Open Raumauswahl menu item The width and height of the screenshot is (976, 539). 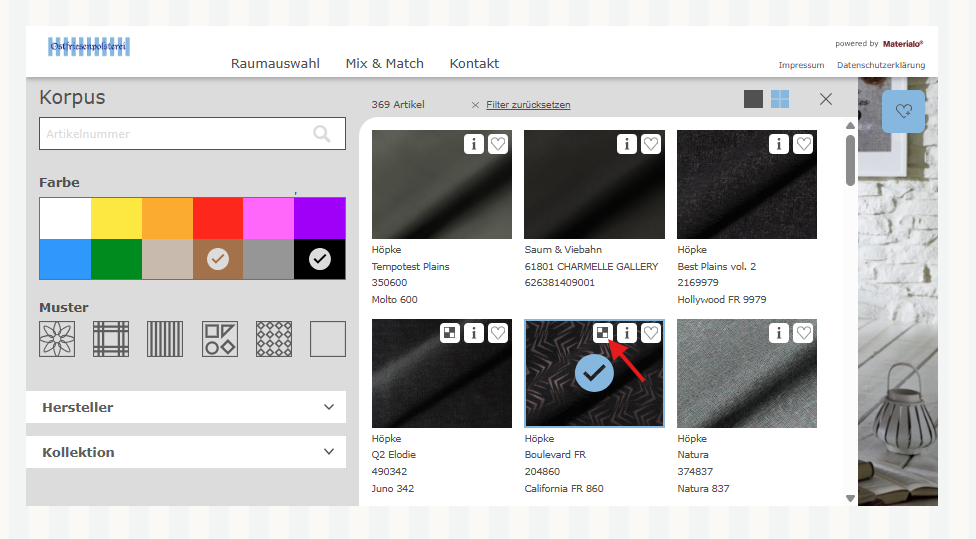[x=275, y=63]
